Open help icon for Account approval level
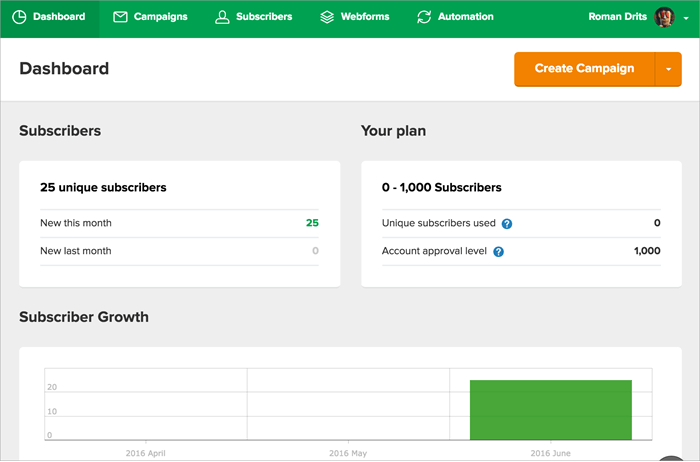The width and height of the screenshot is (700, 462). 498,252
